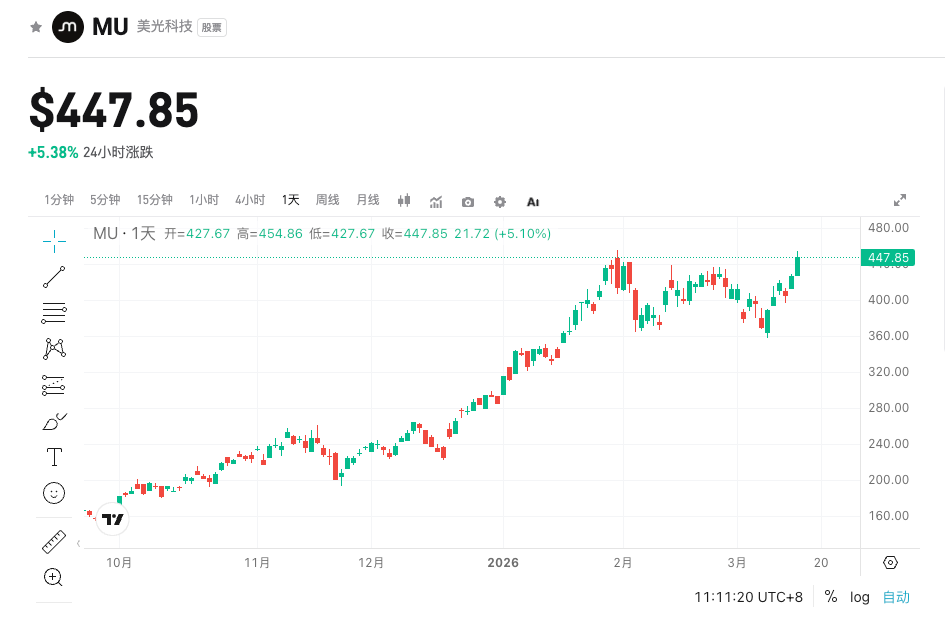Select the ruler measure tool
Screen dimensions: 945x619
pos(53,541)
